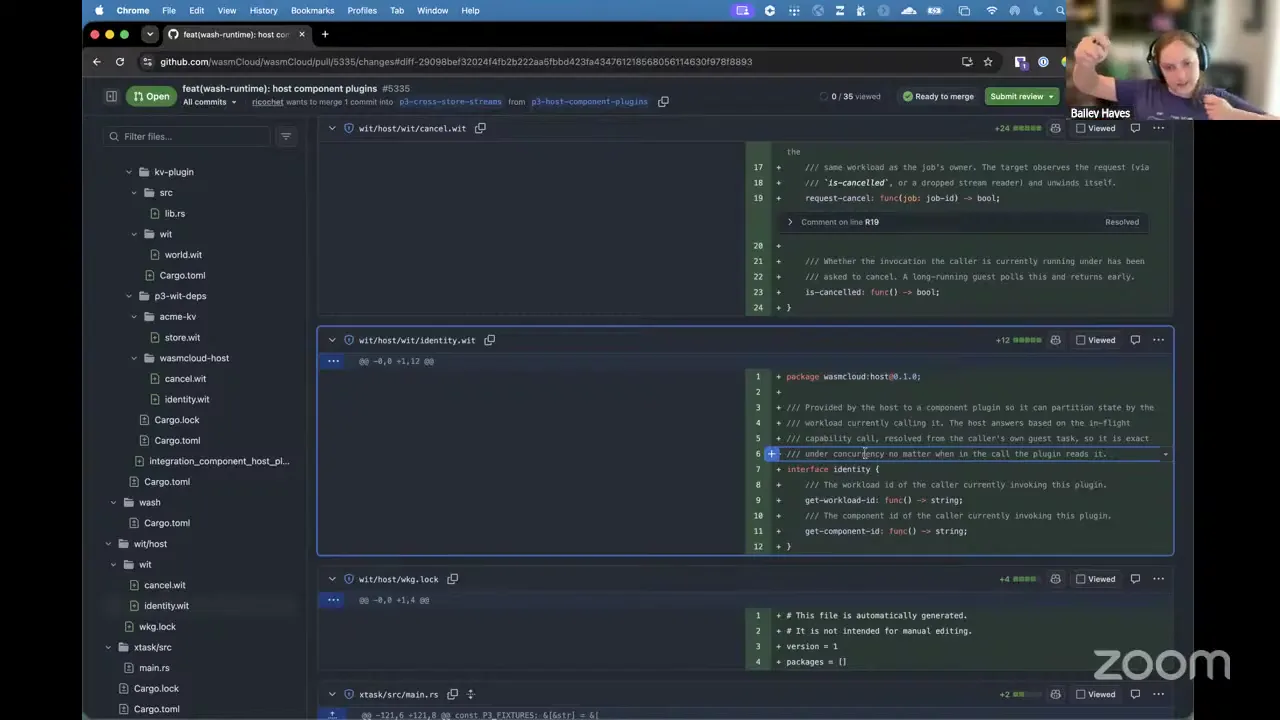Click the browser back arrow

coord(97,62)
